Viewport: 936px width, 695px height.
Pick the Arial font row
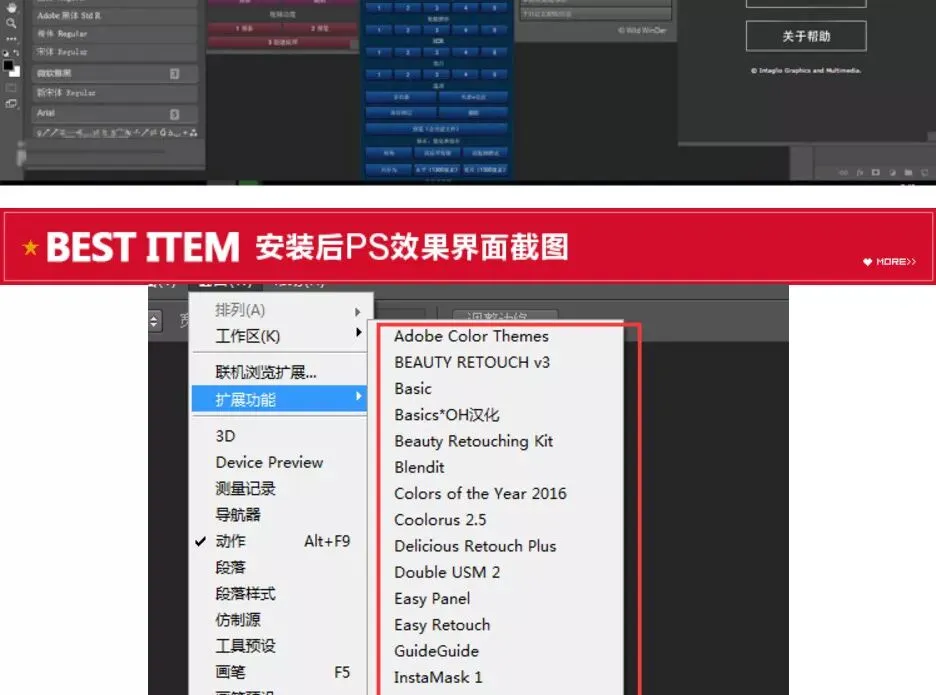[x=115, y=113]
